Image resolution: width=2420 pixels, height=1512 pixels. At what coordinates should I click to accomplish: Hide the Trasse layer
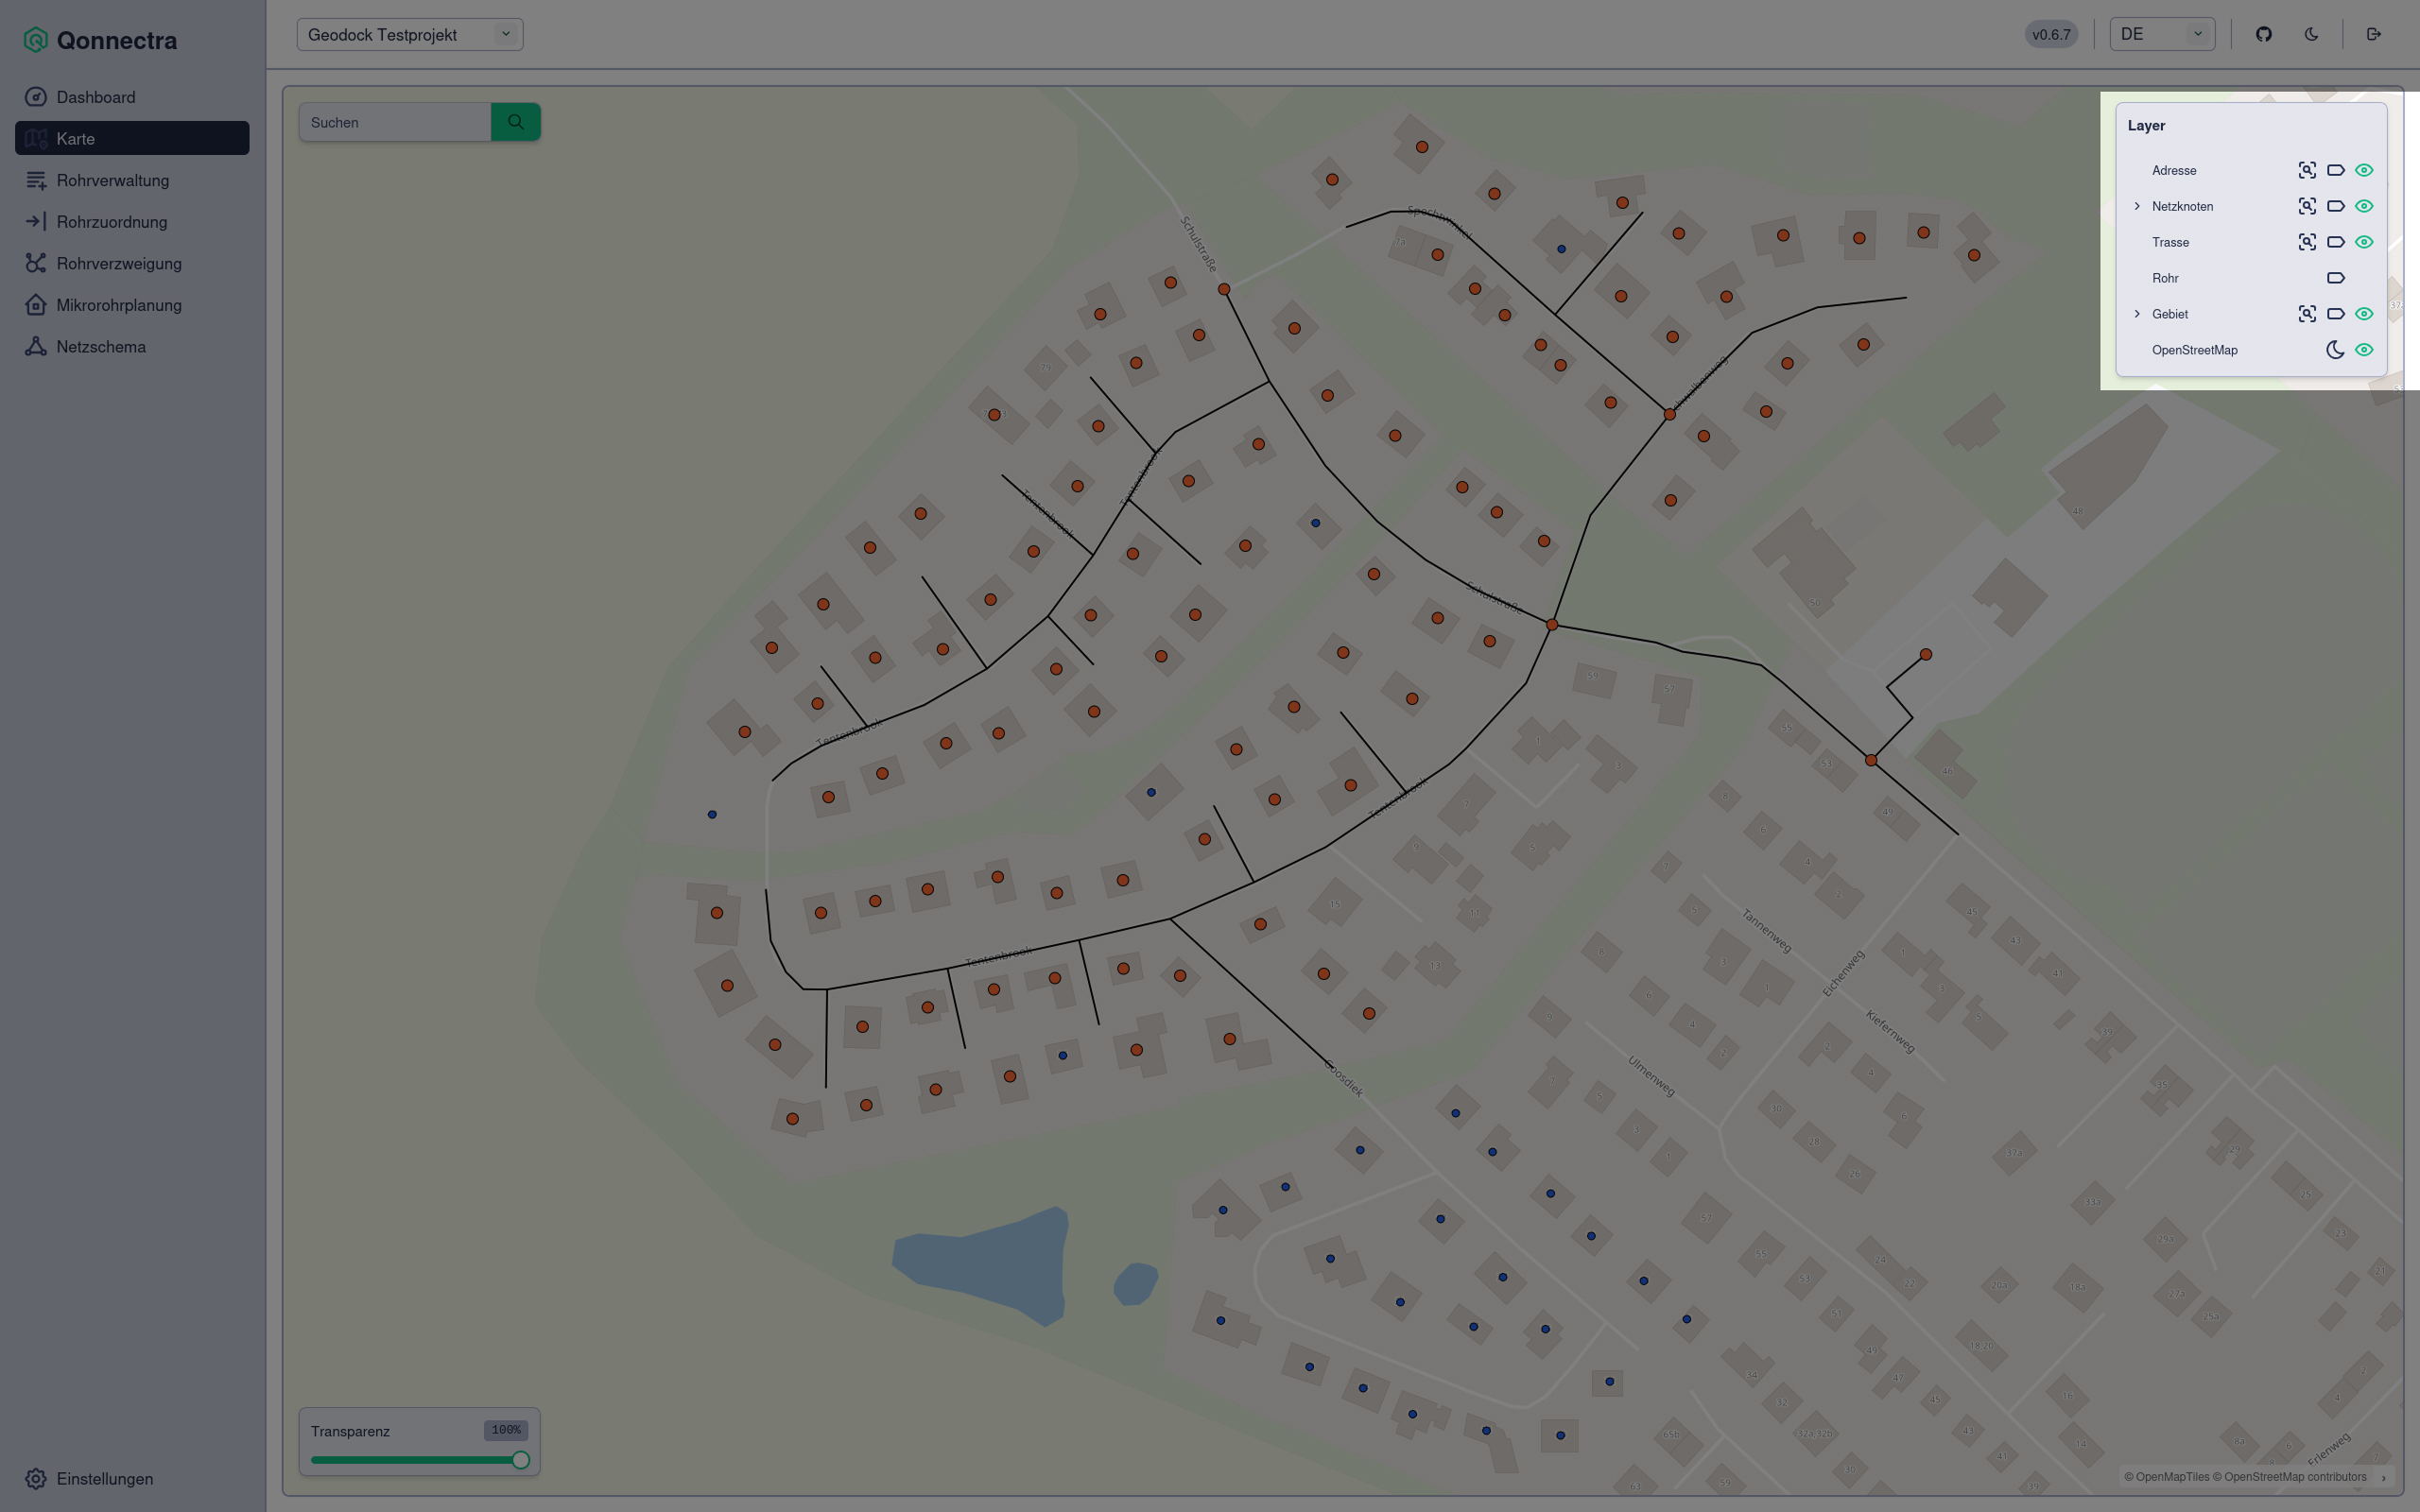pos(2364,242)
